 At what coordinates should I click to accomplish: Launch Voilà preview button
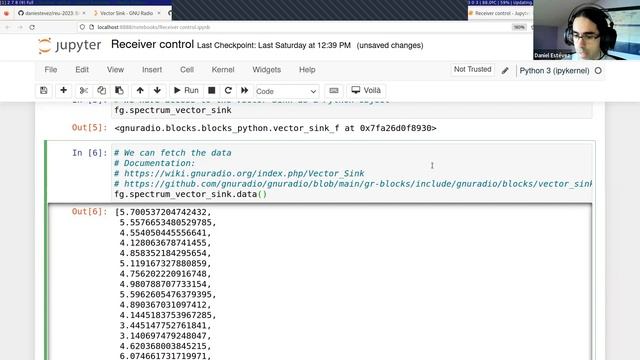[366, 91]
